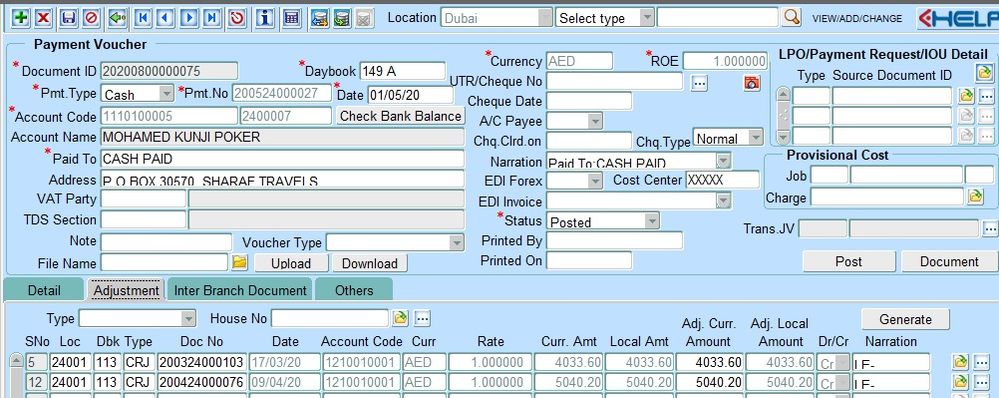
Task: Click the green plus Add record icon
Action: click(x=21, y=18)
